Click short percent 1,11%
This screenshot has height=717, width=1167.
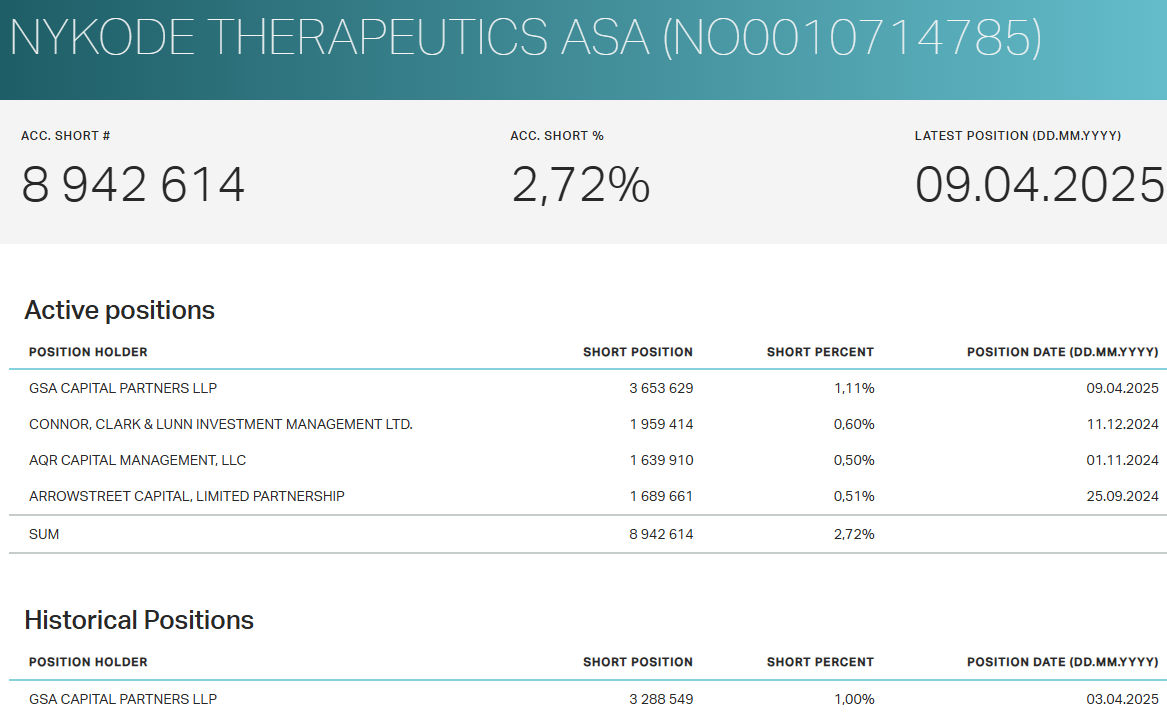pyautogui.click(x=854, y=388)
